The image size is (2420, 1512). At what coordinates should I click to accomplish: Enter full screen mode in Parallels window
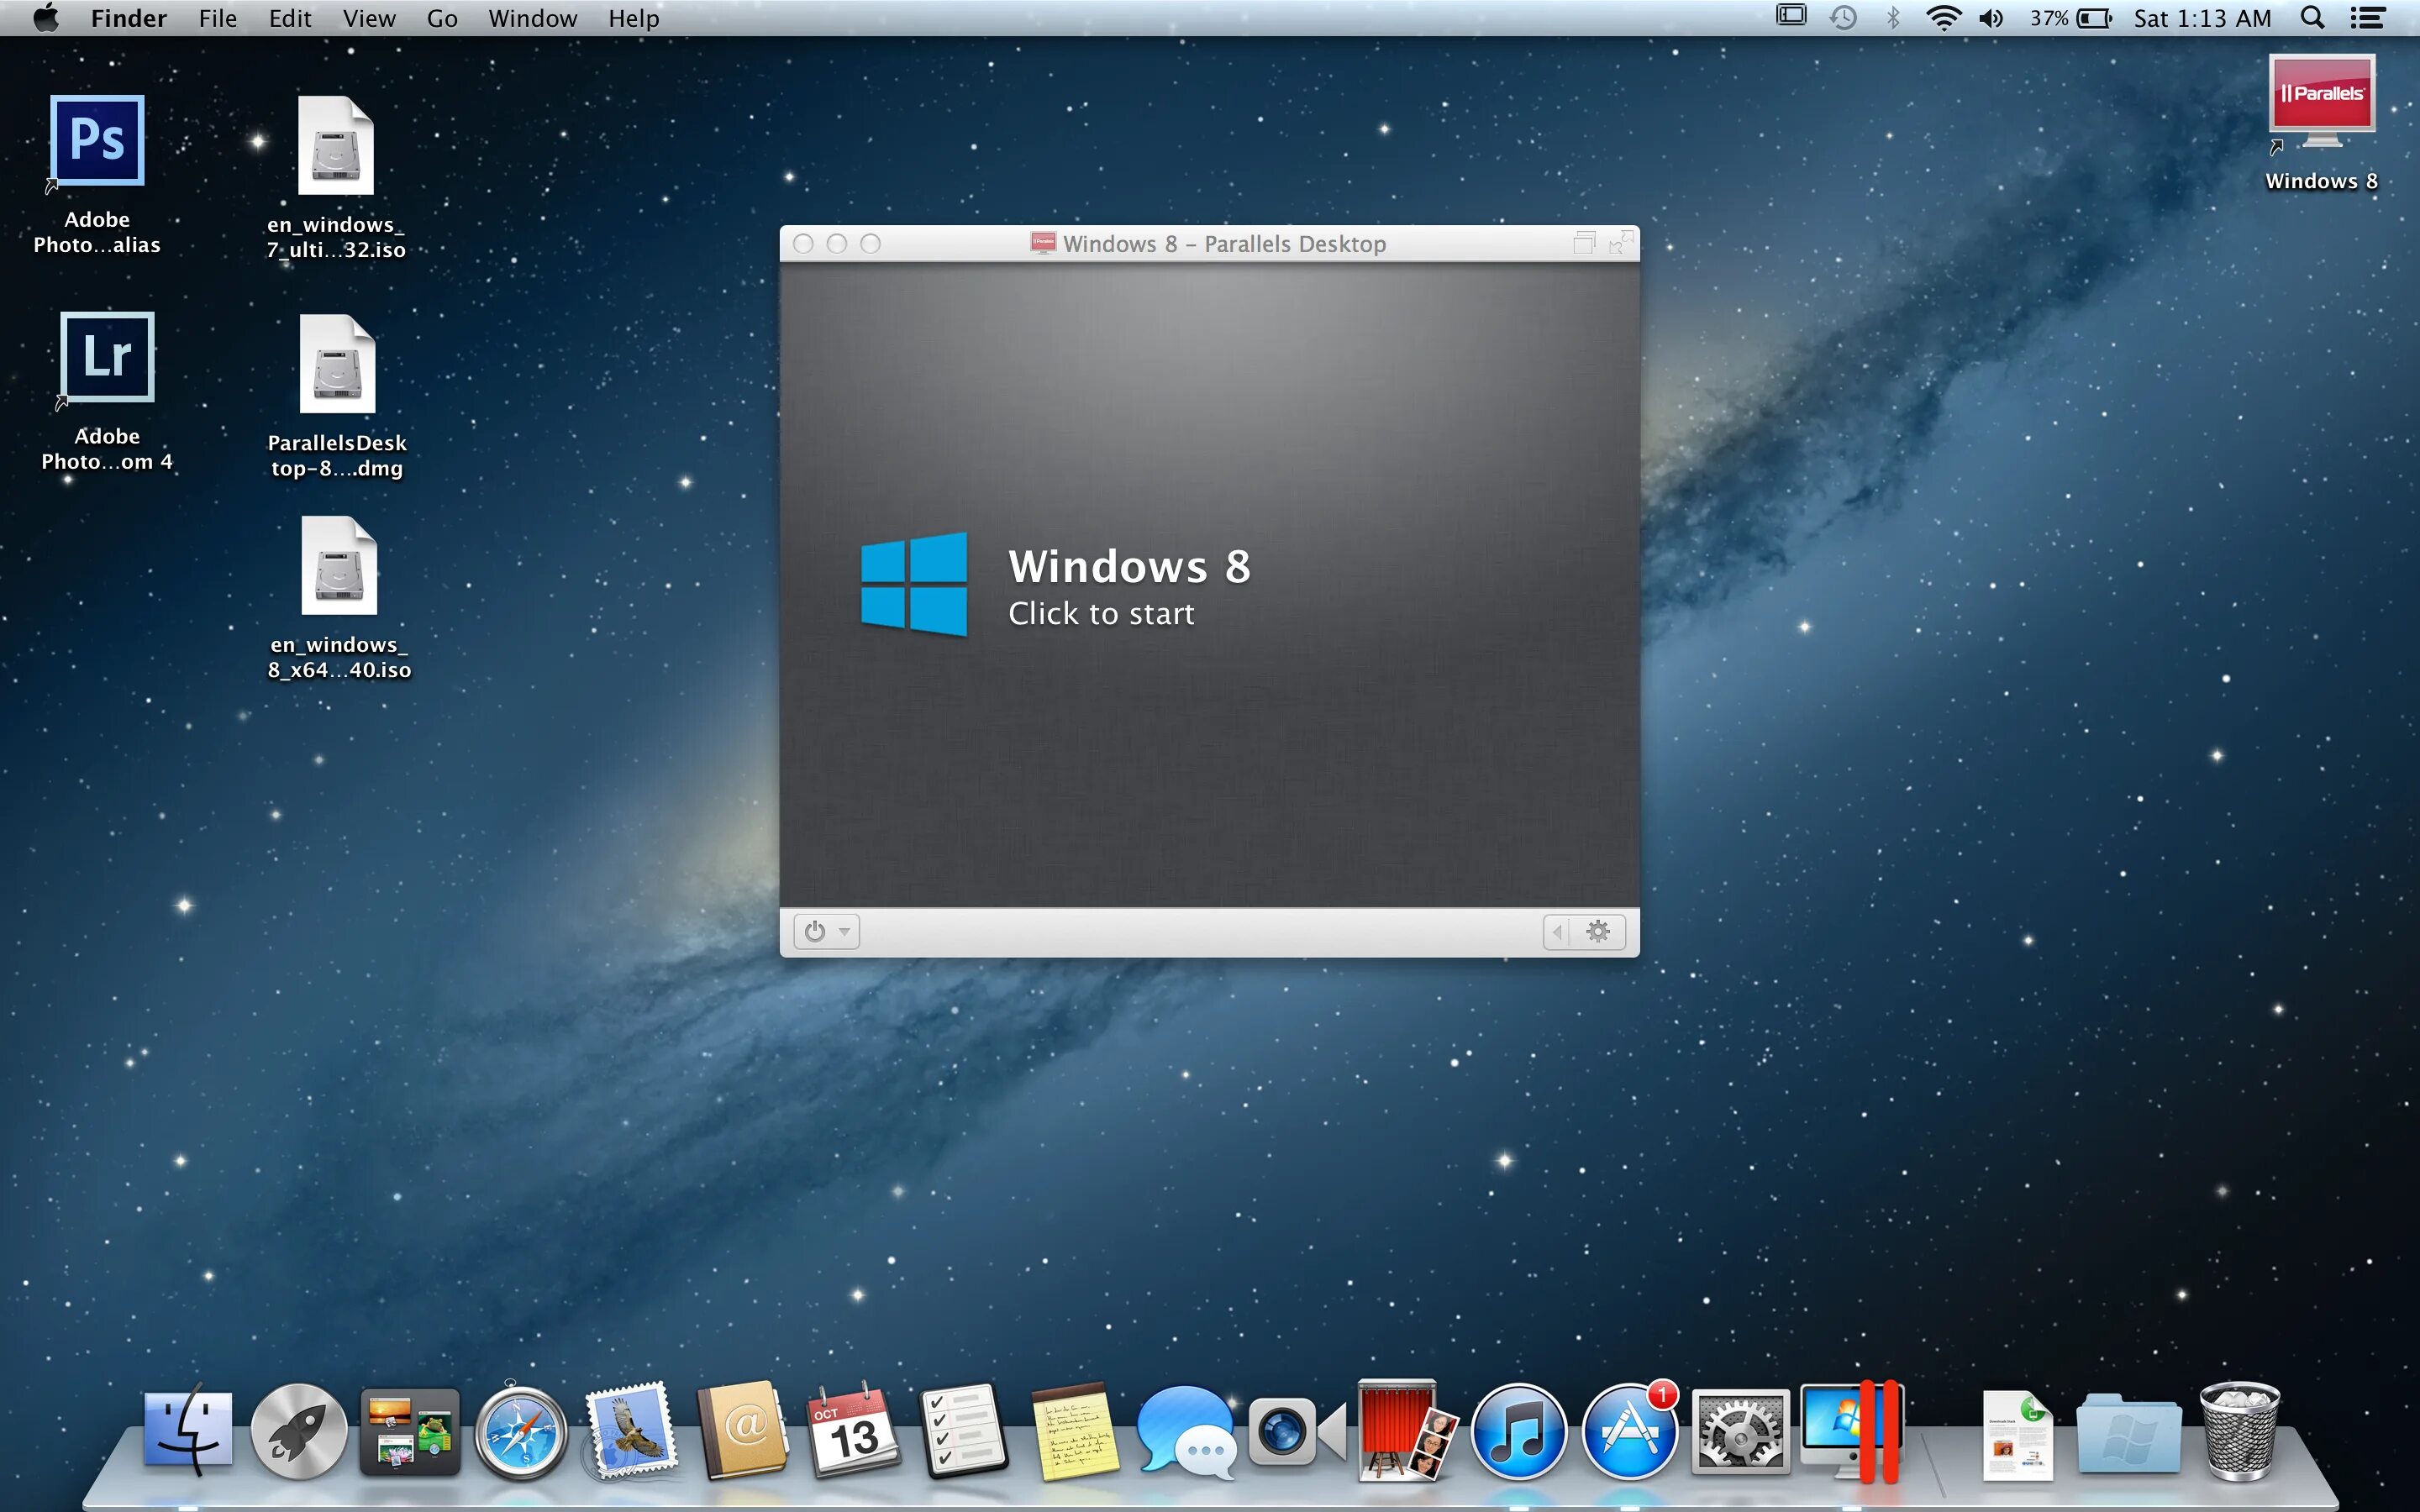coord(1621,242)
